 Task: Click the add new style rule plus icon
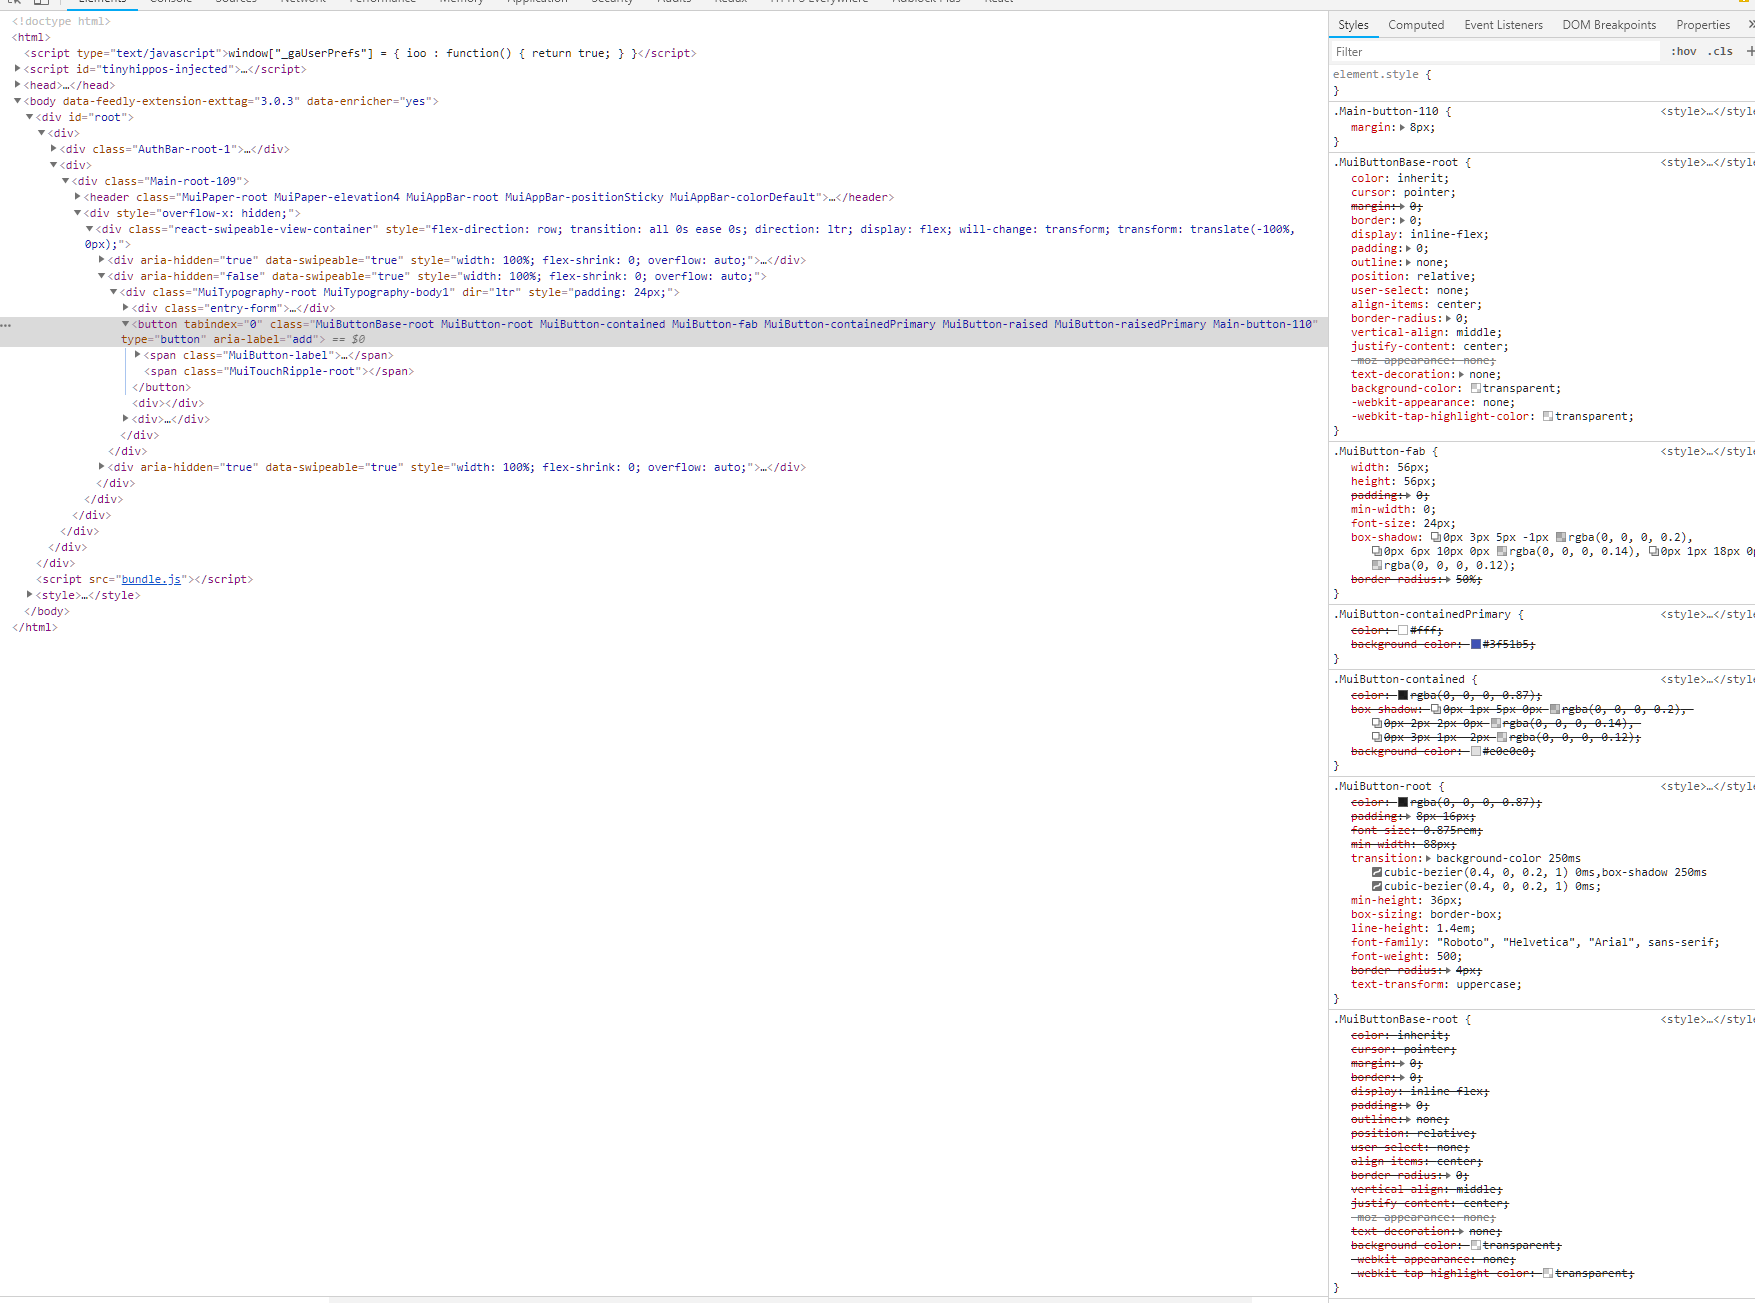(1753, 51)
